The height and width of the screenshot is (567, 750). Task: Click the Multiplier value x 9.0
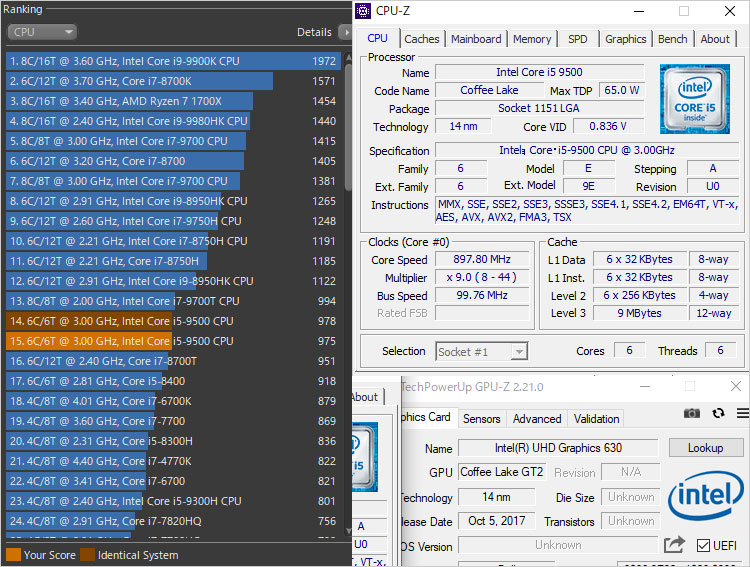(x=482, y=278)
